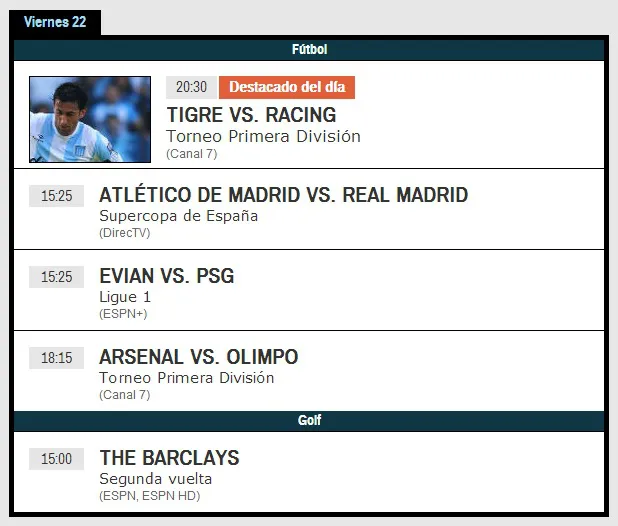This screenshot has width=618, height=526.
Task: Open the Racing player thumbnail photo
Action: (x=90, y=120)
